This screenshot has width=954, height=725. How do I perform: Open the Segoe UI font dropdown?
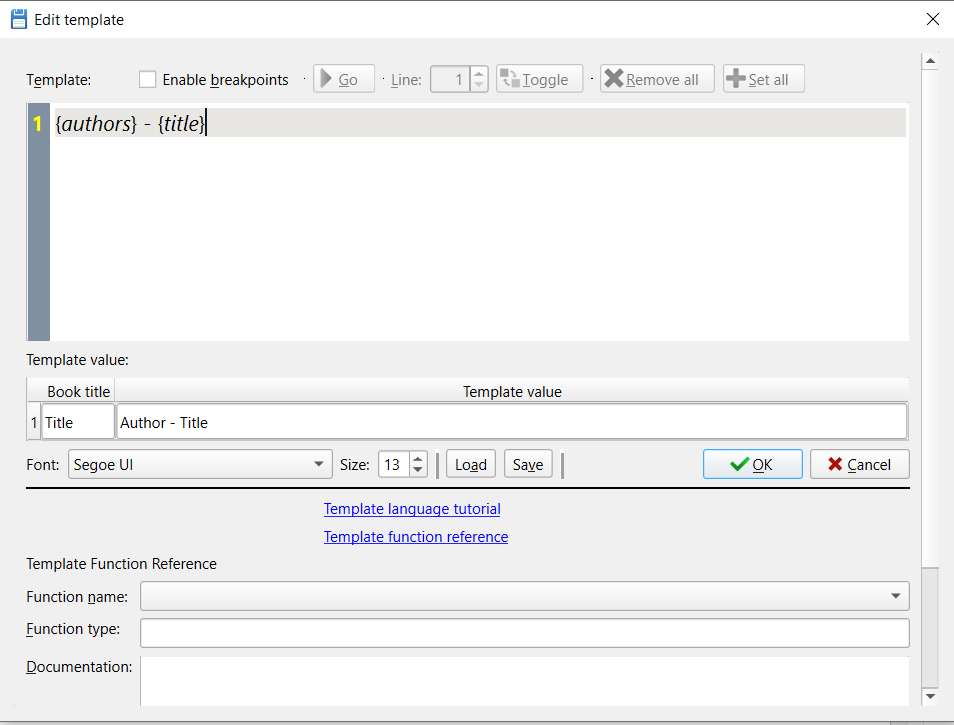(200, 465)
